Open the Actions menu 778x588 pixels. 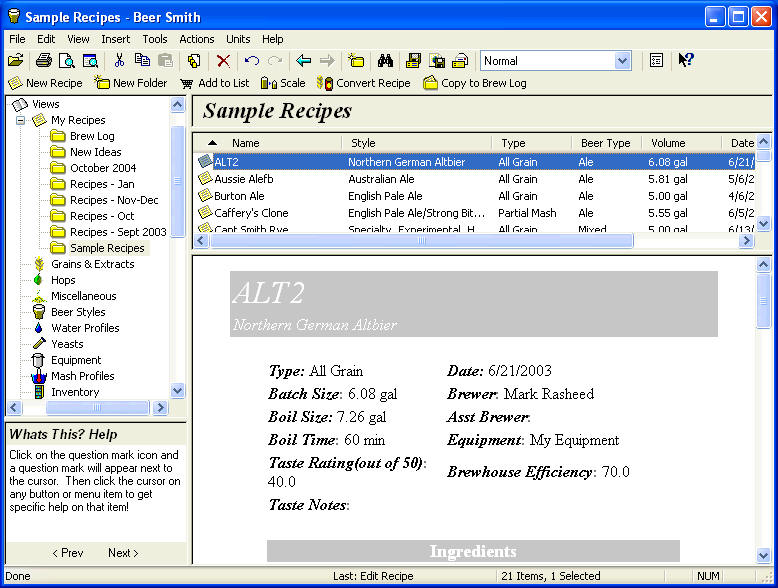[x=196, y=39]
